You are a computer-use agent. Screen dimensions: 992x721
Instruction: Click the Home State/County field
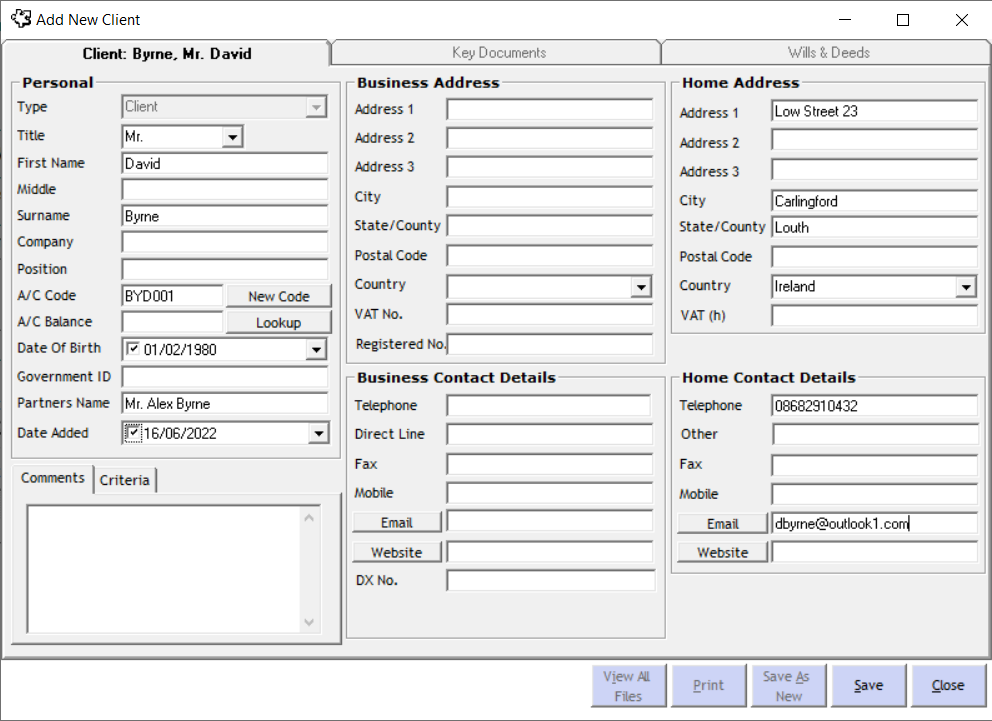(x=874, y=228)
